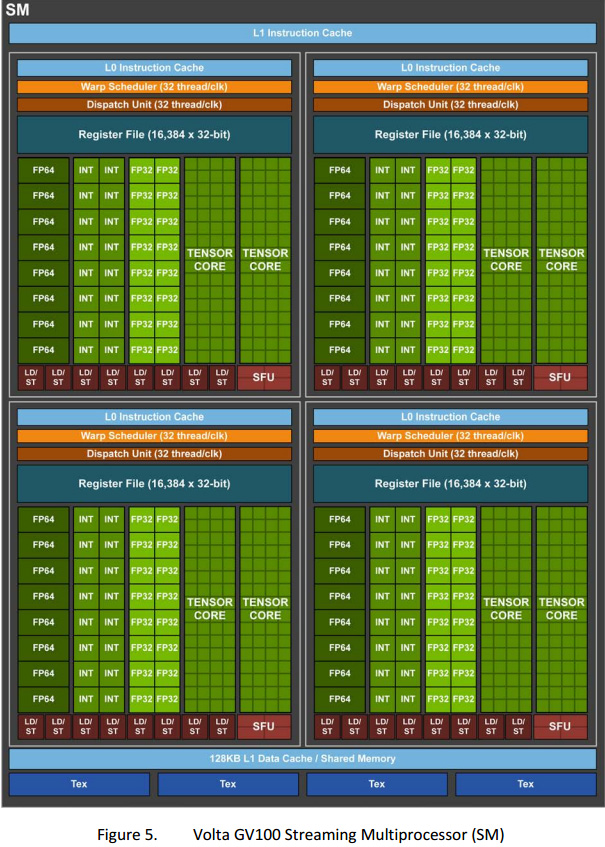Select L0 Instruction Cache in upper-right partition
Screen dimensions: 605x847
click(x=451, y=68)
